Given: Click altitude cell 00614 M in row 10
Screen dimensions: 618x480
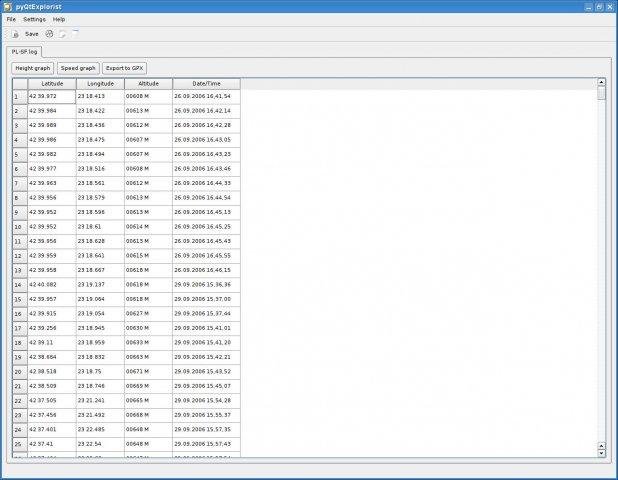Looking at the screenshot, I should (x=149, y=227).
